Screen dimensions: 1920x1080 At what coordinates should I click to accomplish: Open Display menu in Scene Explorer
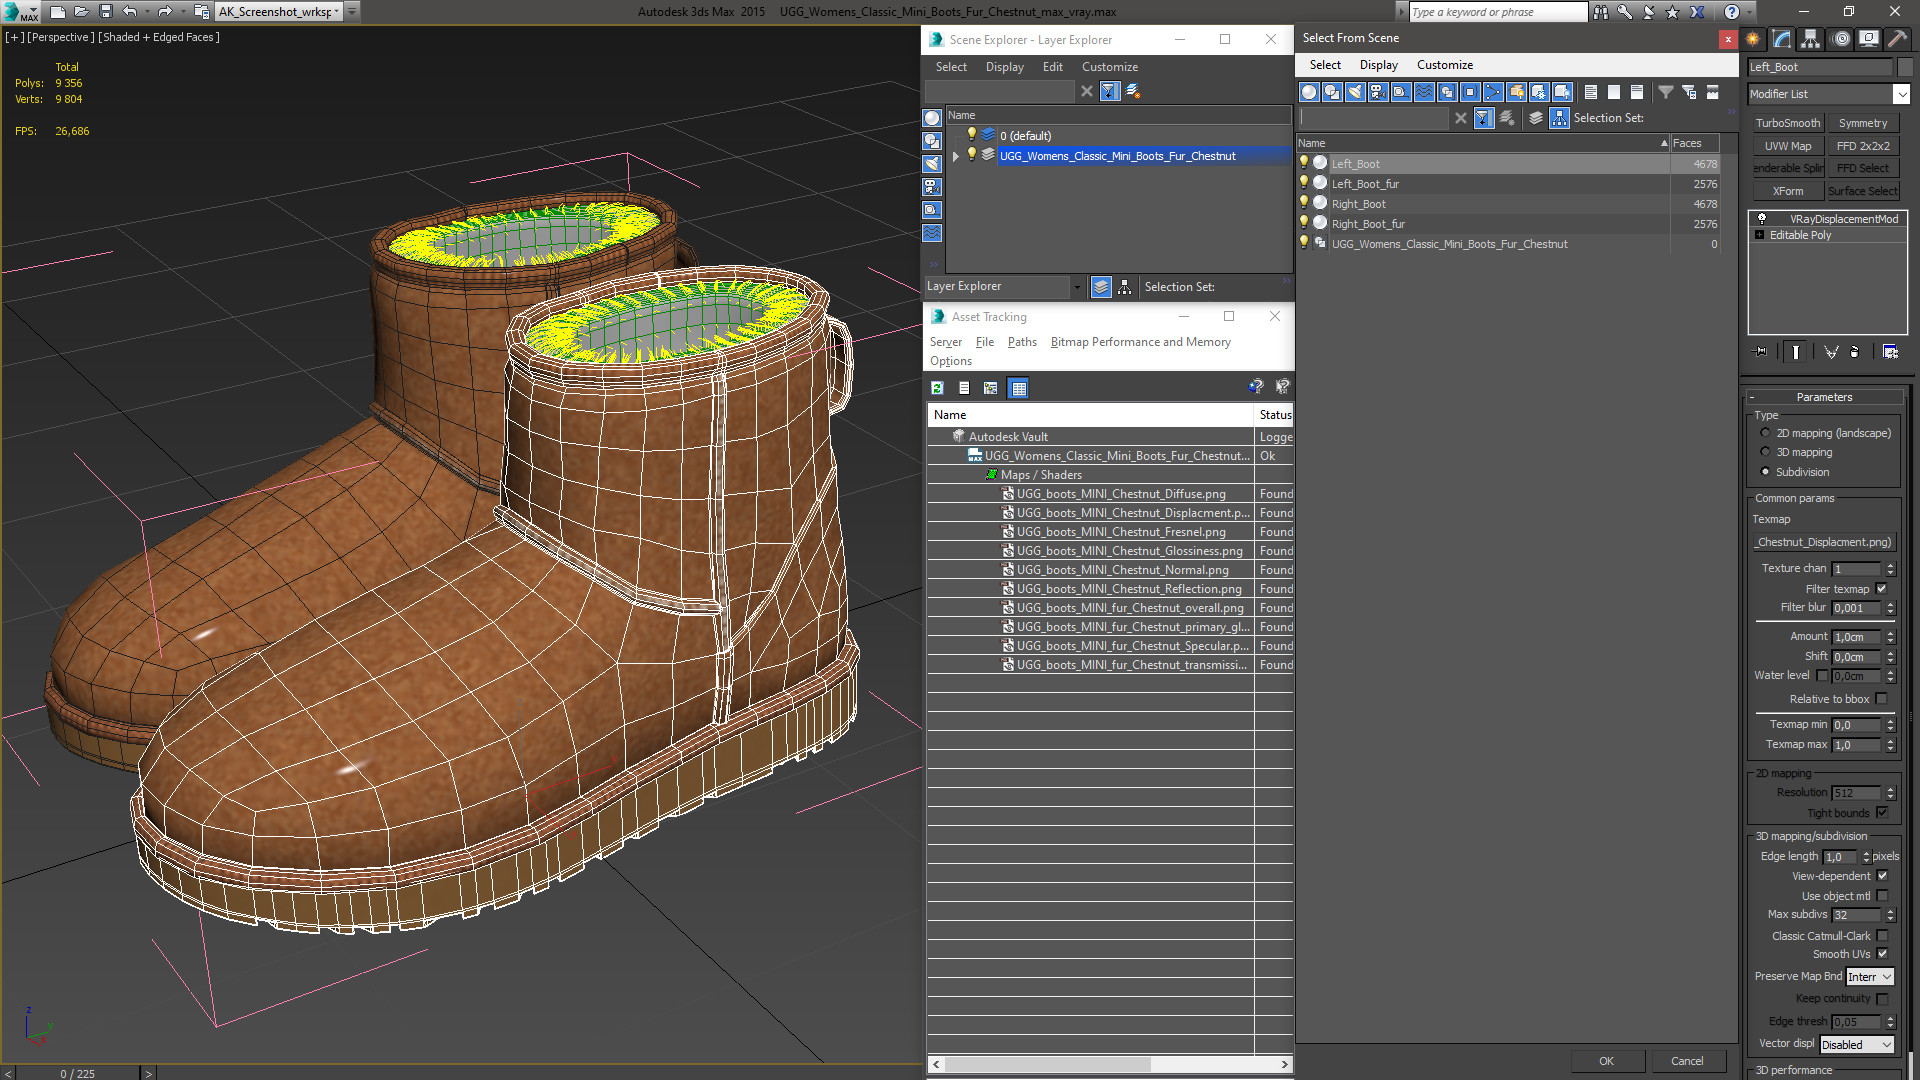(x=1004, y=67)
